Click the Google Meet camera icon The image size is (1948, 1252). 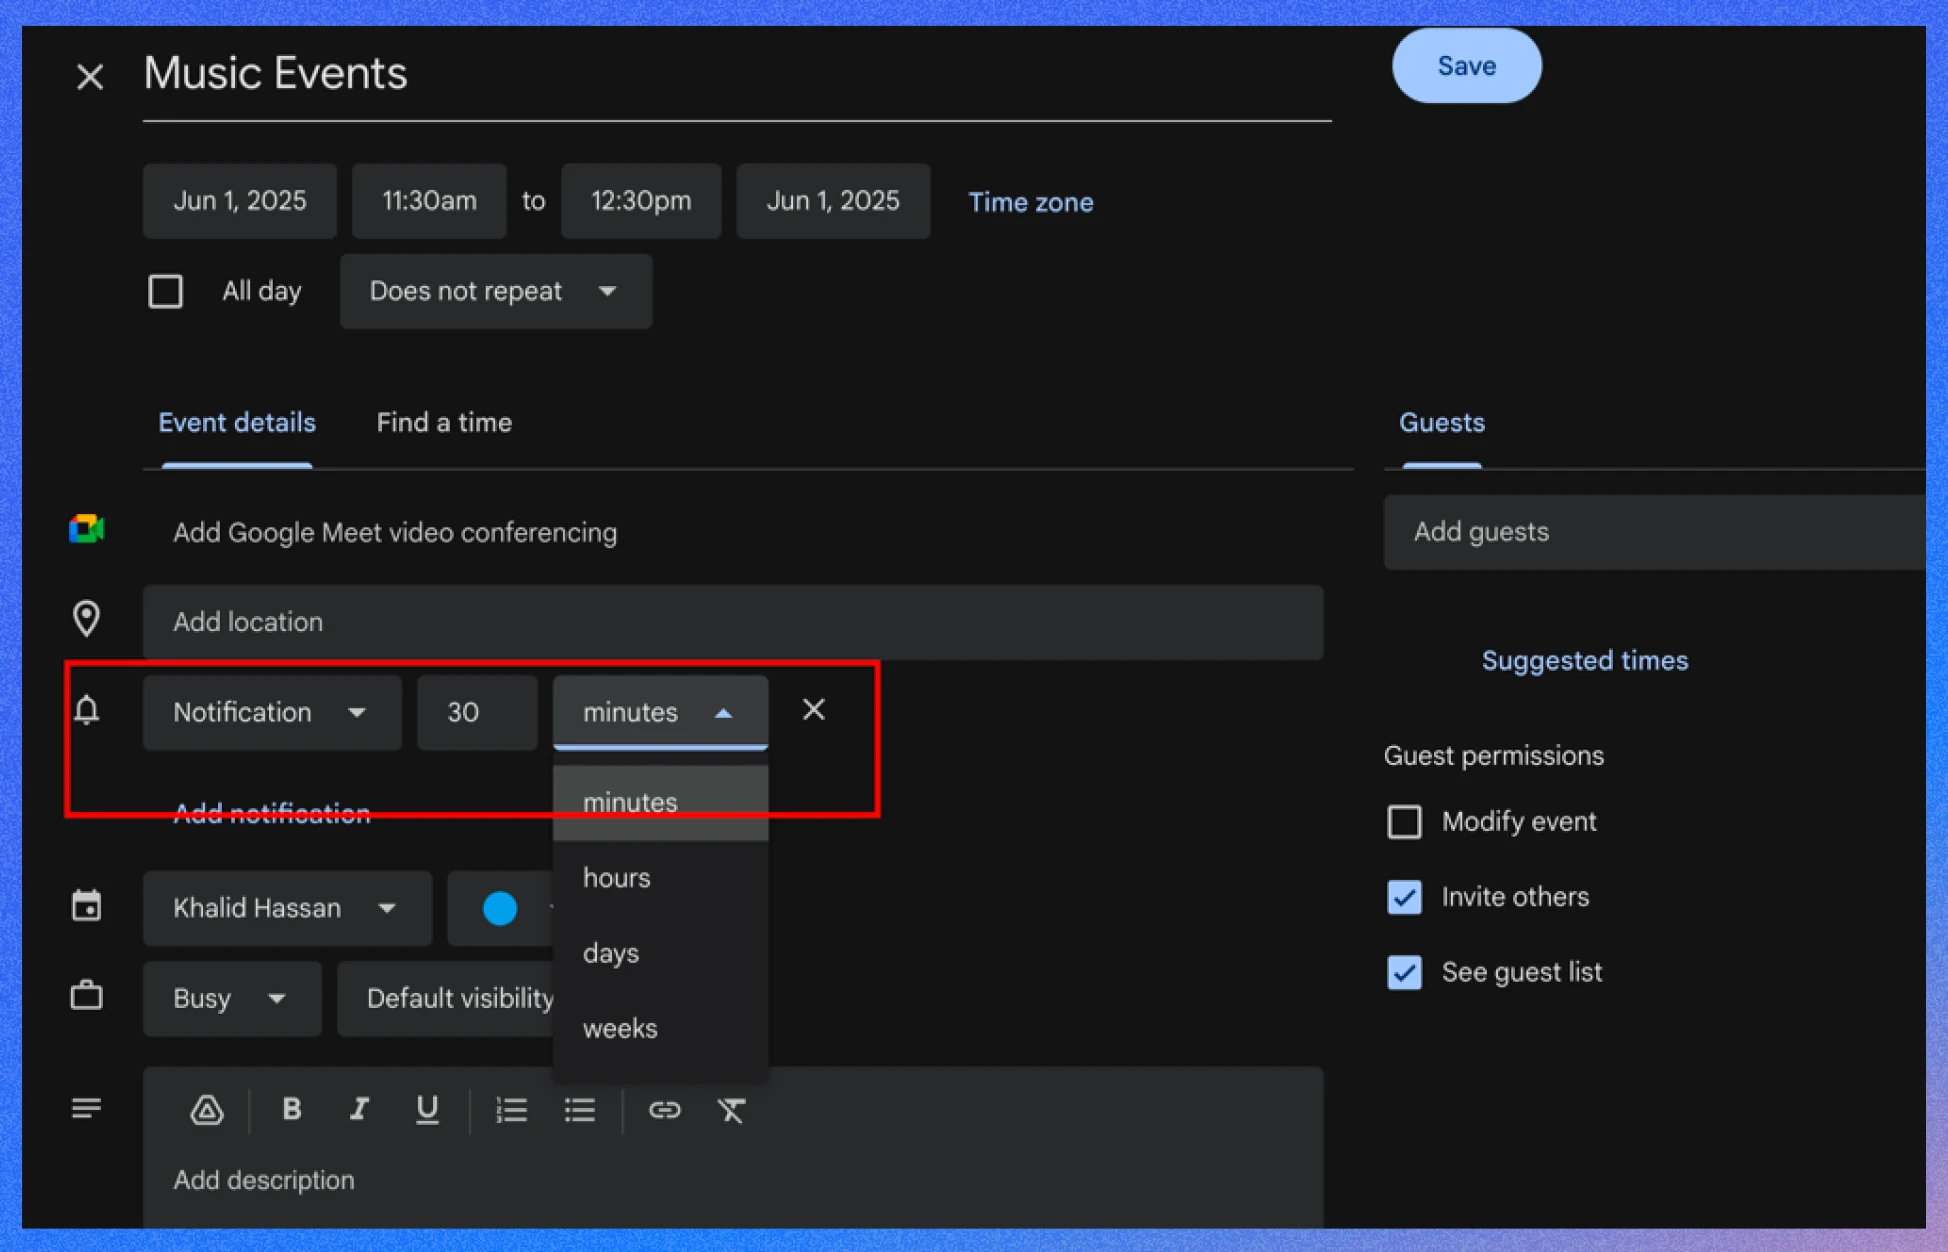point(87,529)
